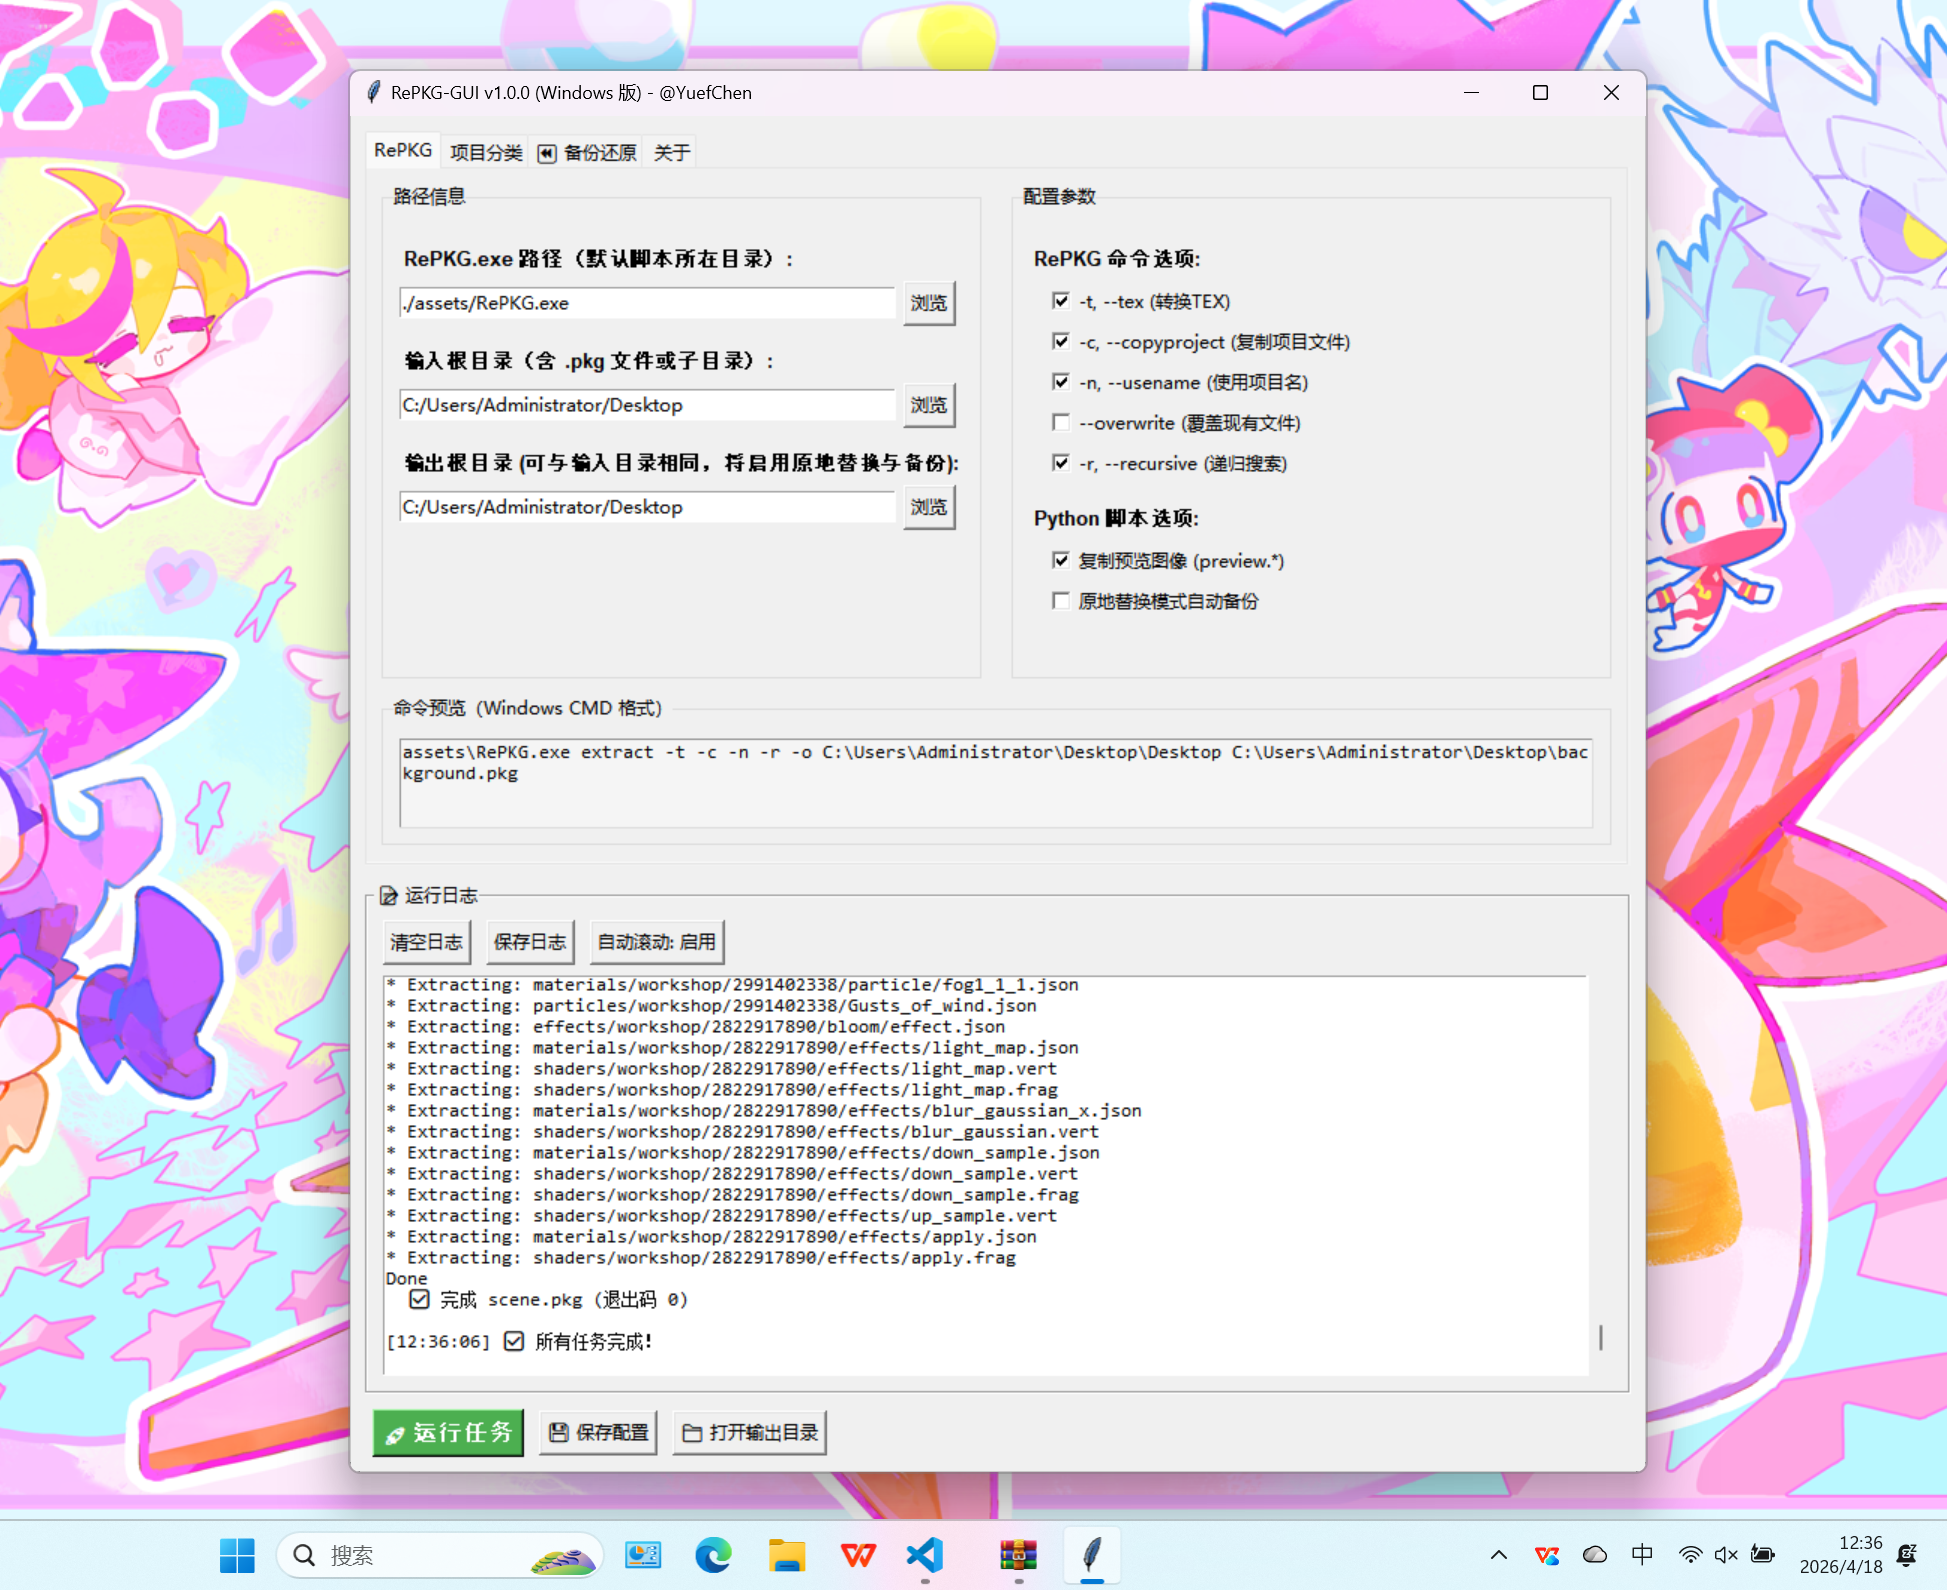Toggle the -r, --recursive checkbox

pyautogui.click(x=1061, y=463)
